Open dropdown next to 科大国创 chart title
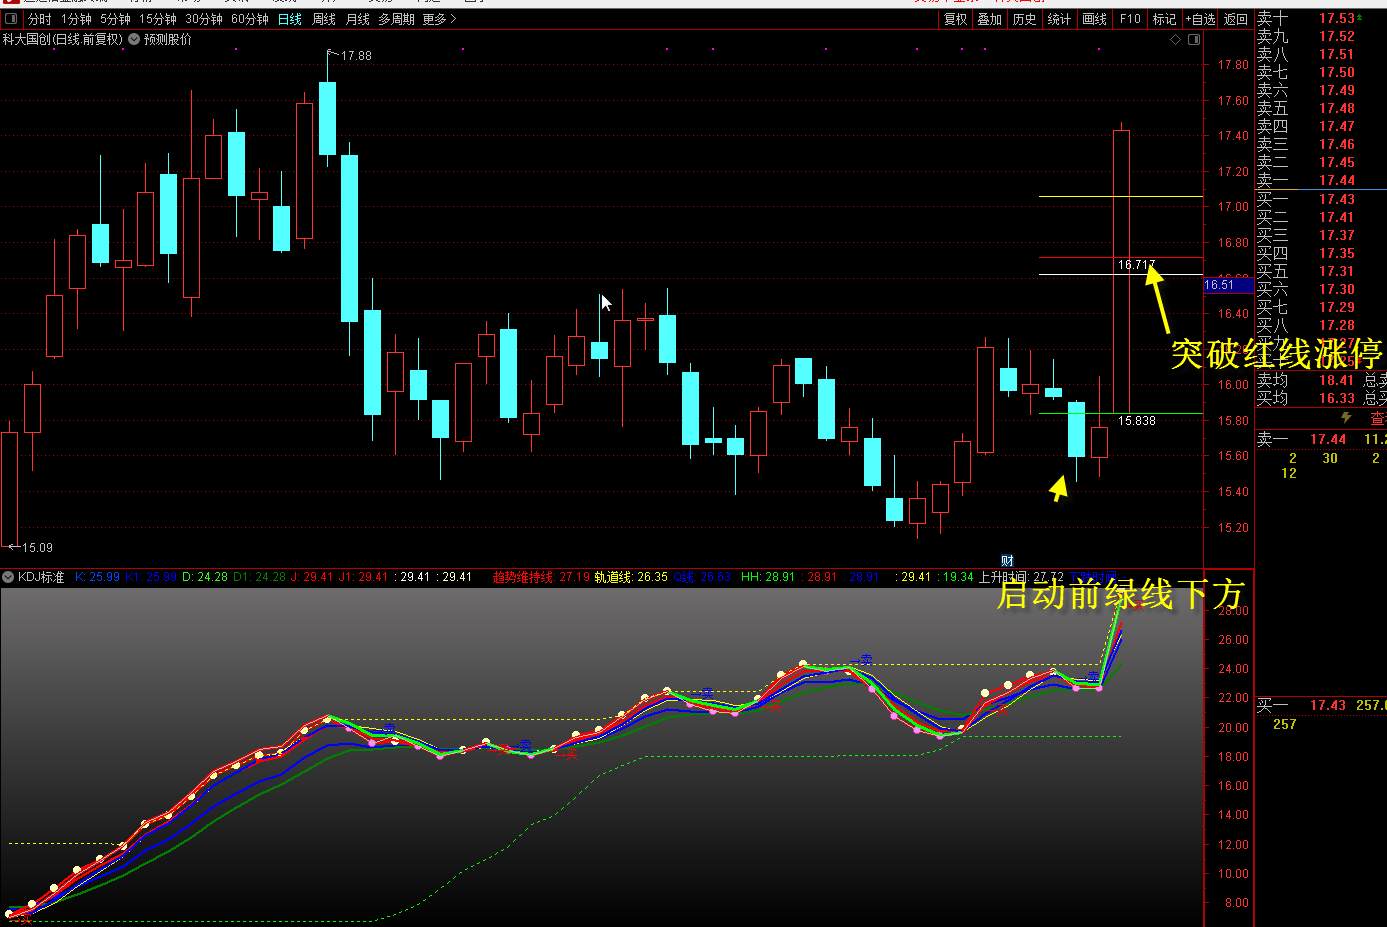Viewport: 1387px width, 927px height. coord(134,40)
